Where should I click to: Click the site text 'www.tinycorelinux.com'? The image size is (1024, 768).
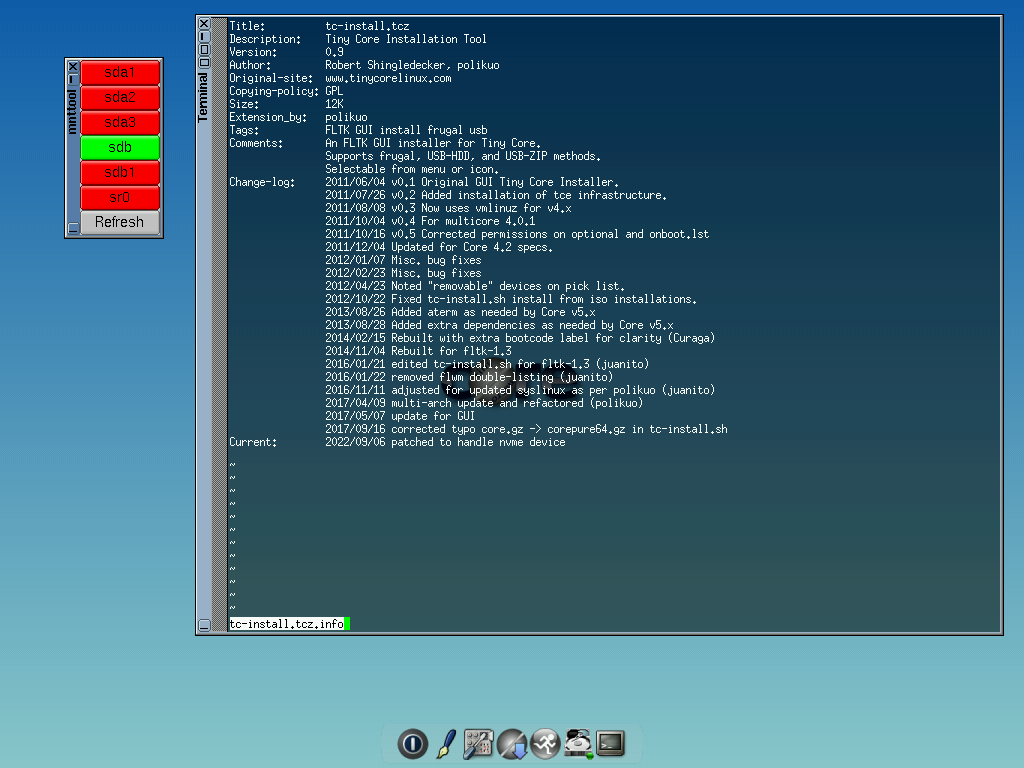tap(389, 78)
